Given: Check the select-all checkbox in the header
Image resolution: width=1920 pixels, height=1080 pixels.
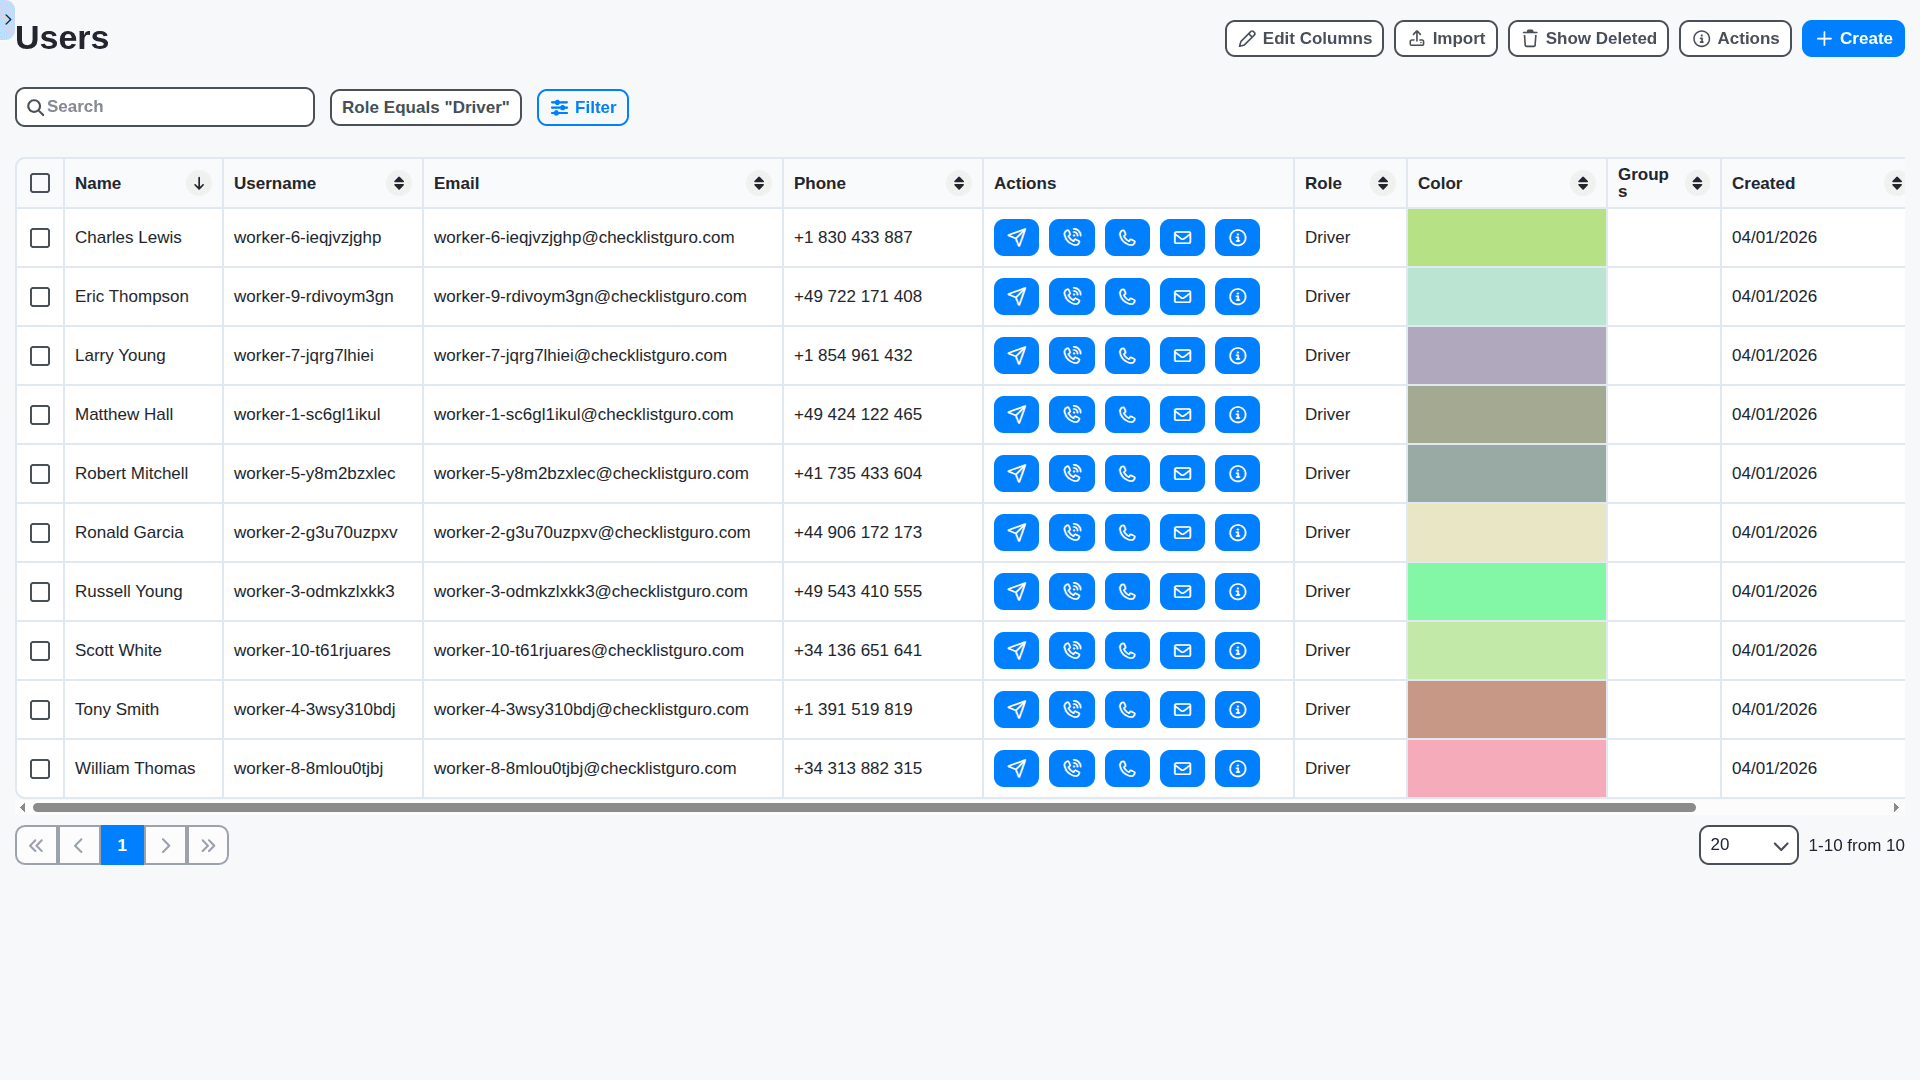Looking at the screenshot, I should 40,183.
